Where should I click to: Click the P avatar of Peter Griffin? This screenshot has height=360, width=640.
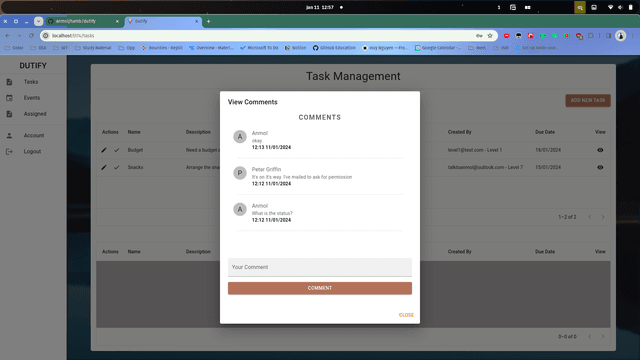tap(240, 173)
